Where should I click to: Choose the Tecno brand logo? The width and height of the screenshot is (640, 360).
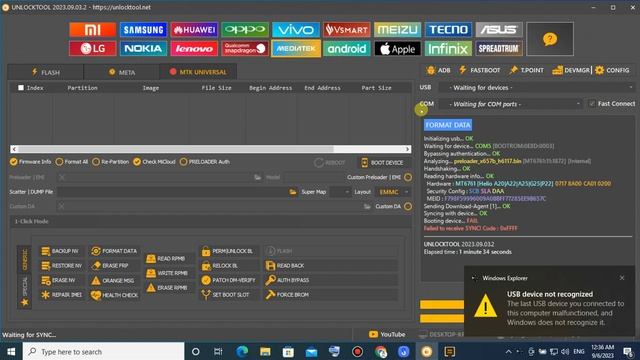coord(448,29)
